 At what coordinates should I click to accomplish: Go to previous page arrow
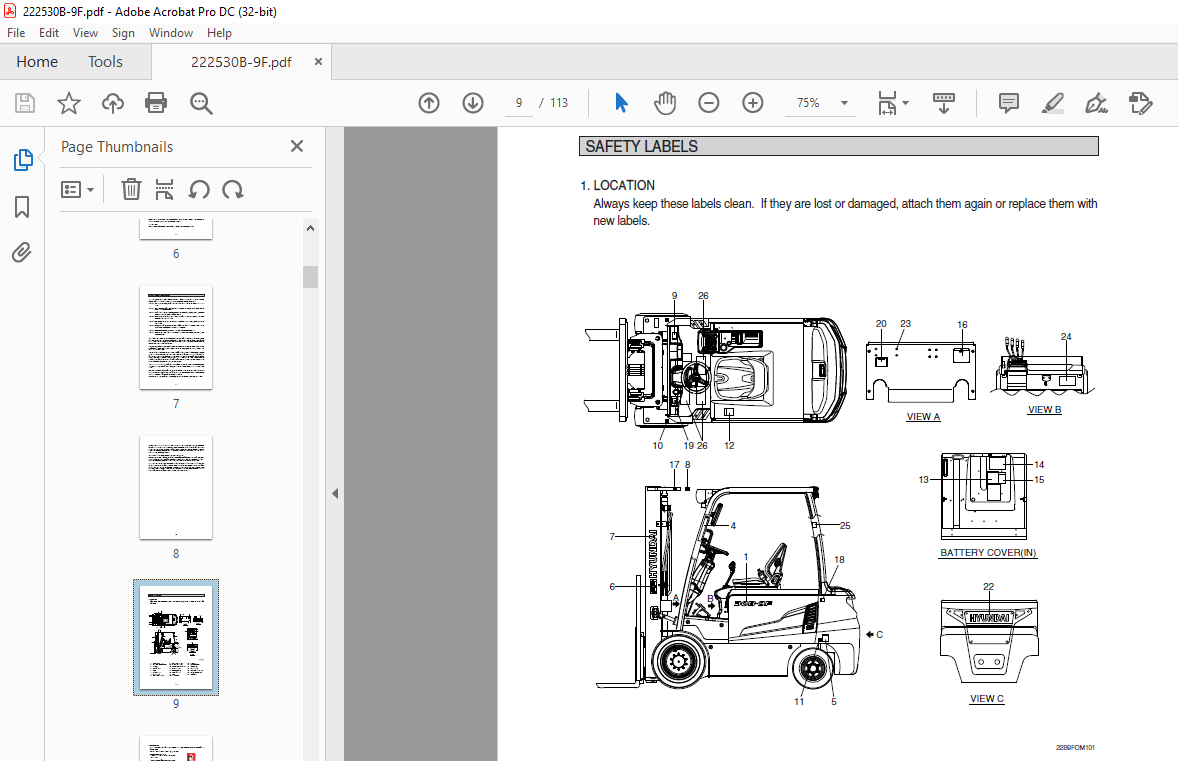pyautogui.click(x=429, y=103)
